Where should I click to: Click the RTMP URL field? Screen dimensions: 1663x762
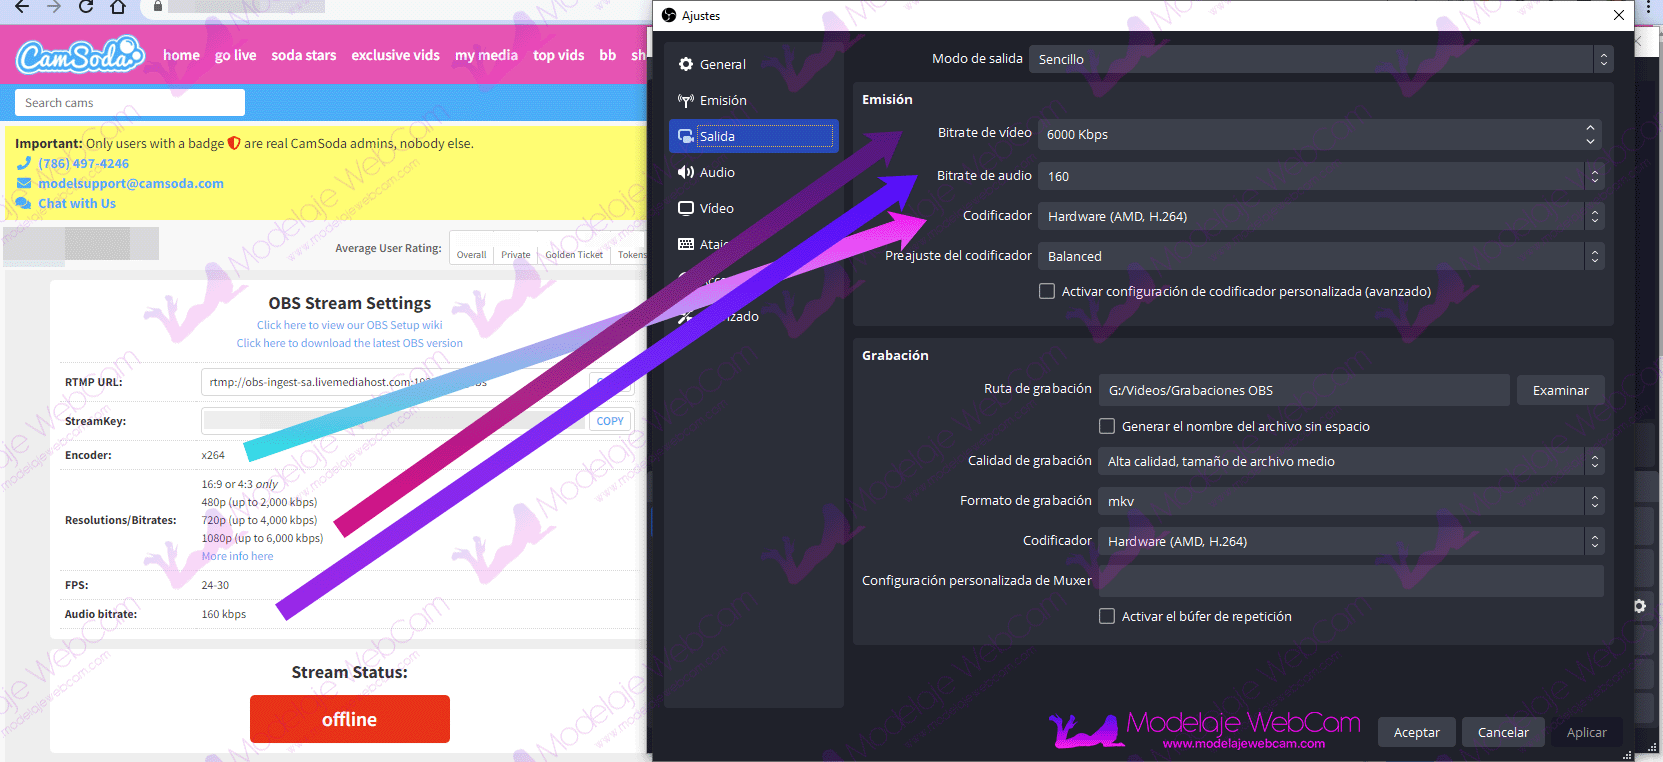coord(420,382)
